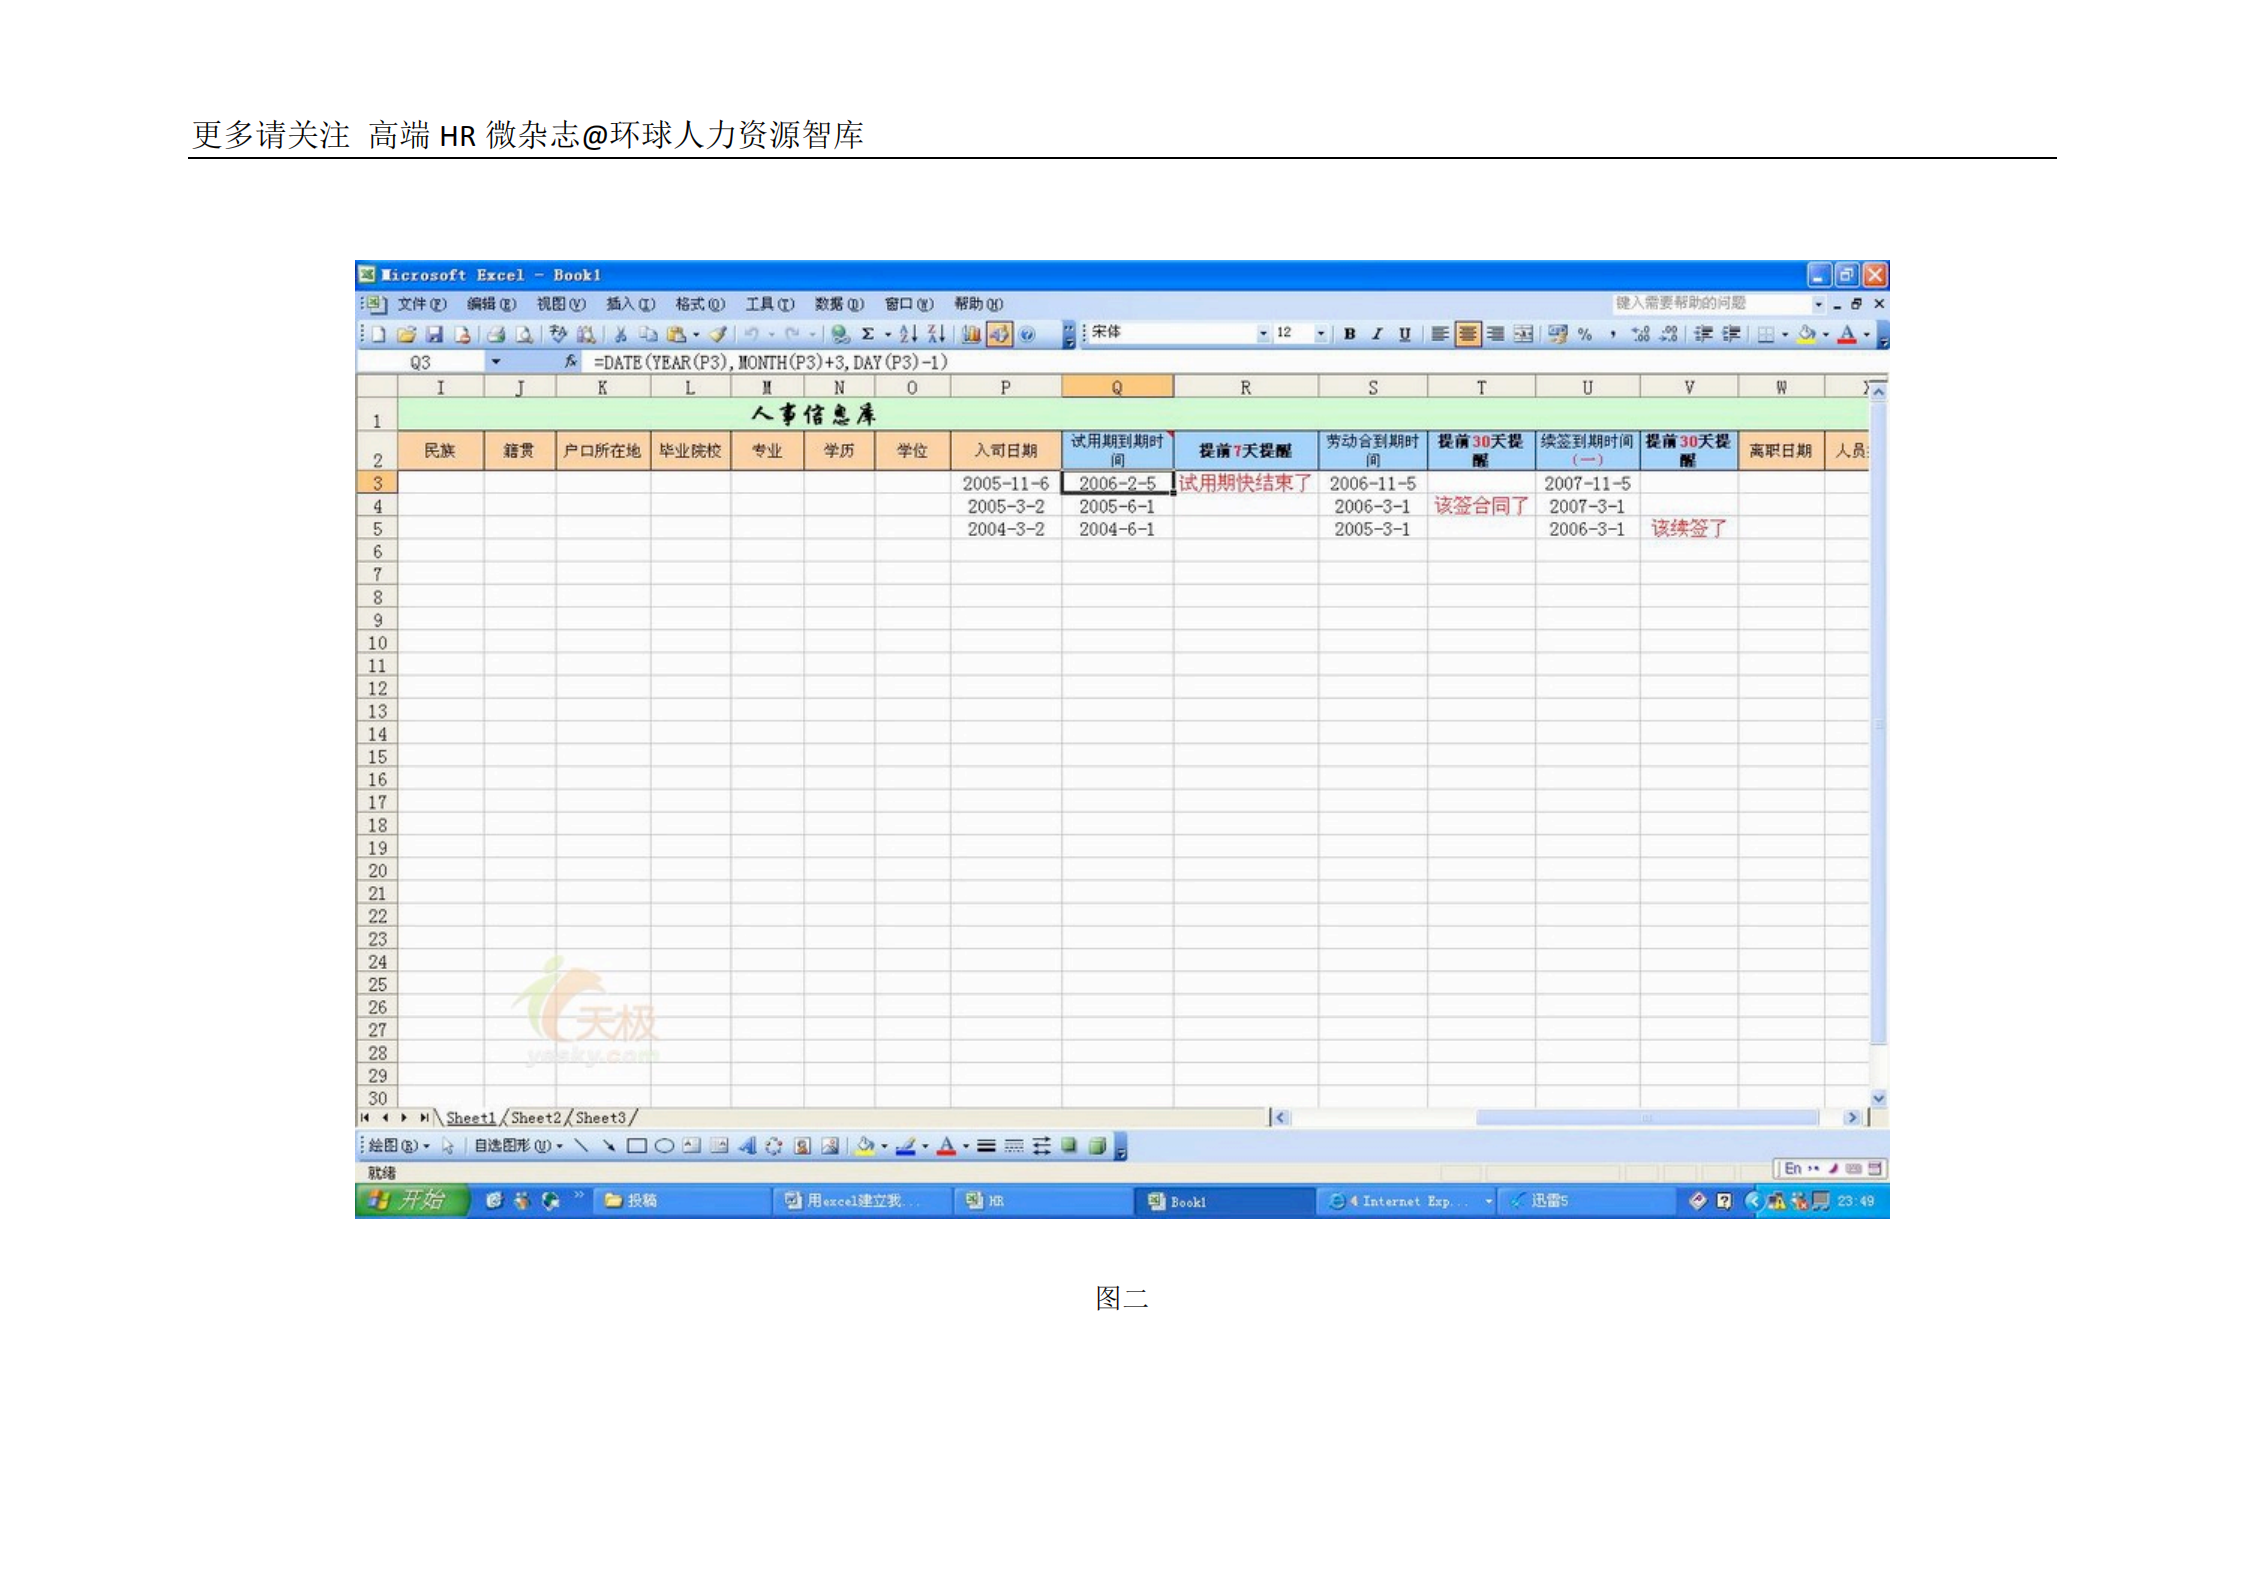The image size is (2245, 1586).
Task: Toggle italic formatting
Action: (x=1377, y=334)
